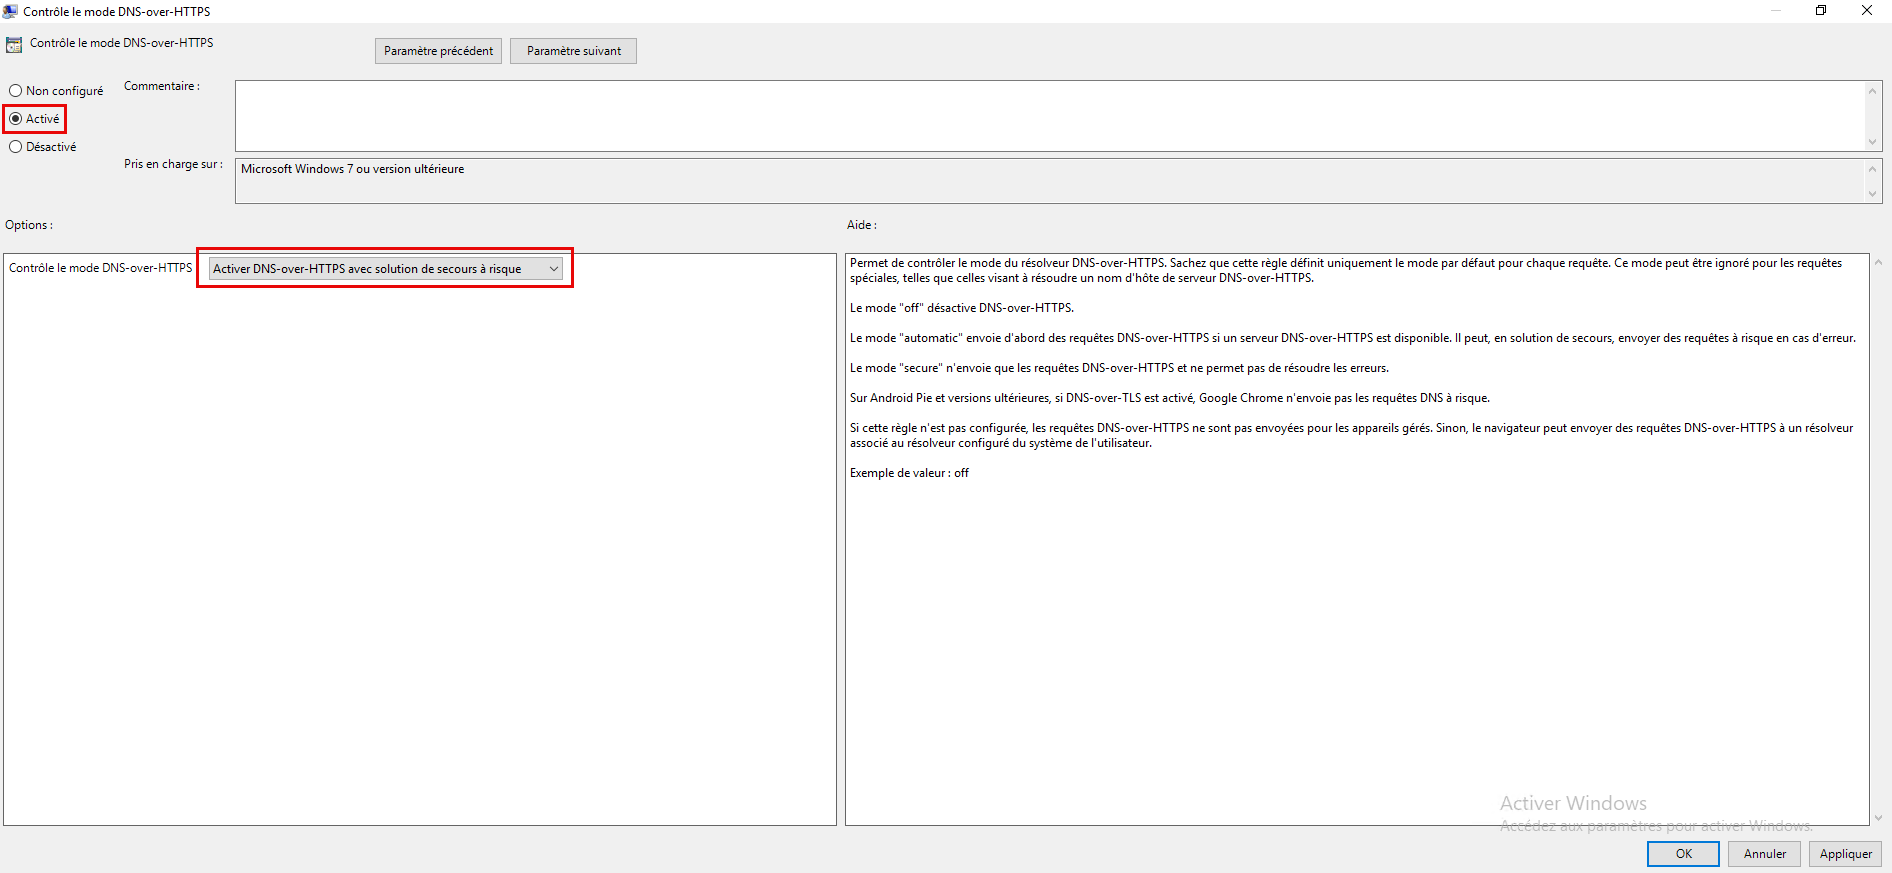
Task: Click the Android Pie help paragraph
Action: [x=1169, y=398]
